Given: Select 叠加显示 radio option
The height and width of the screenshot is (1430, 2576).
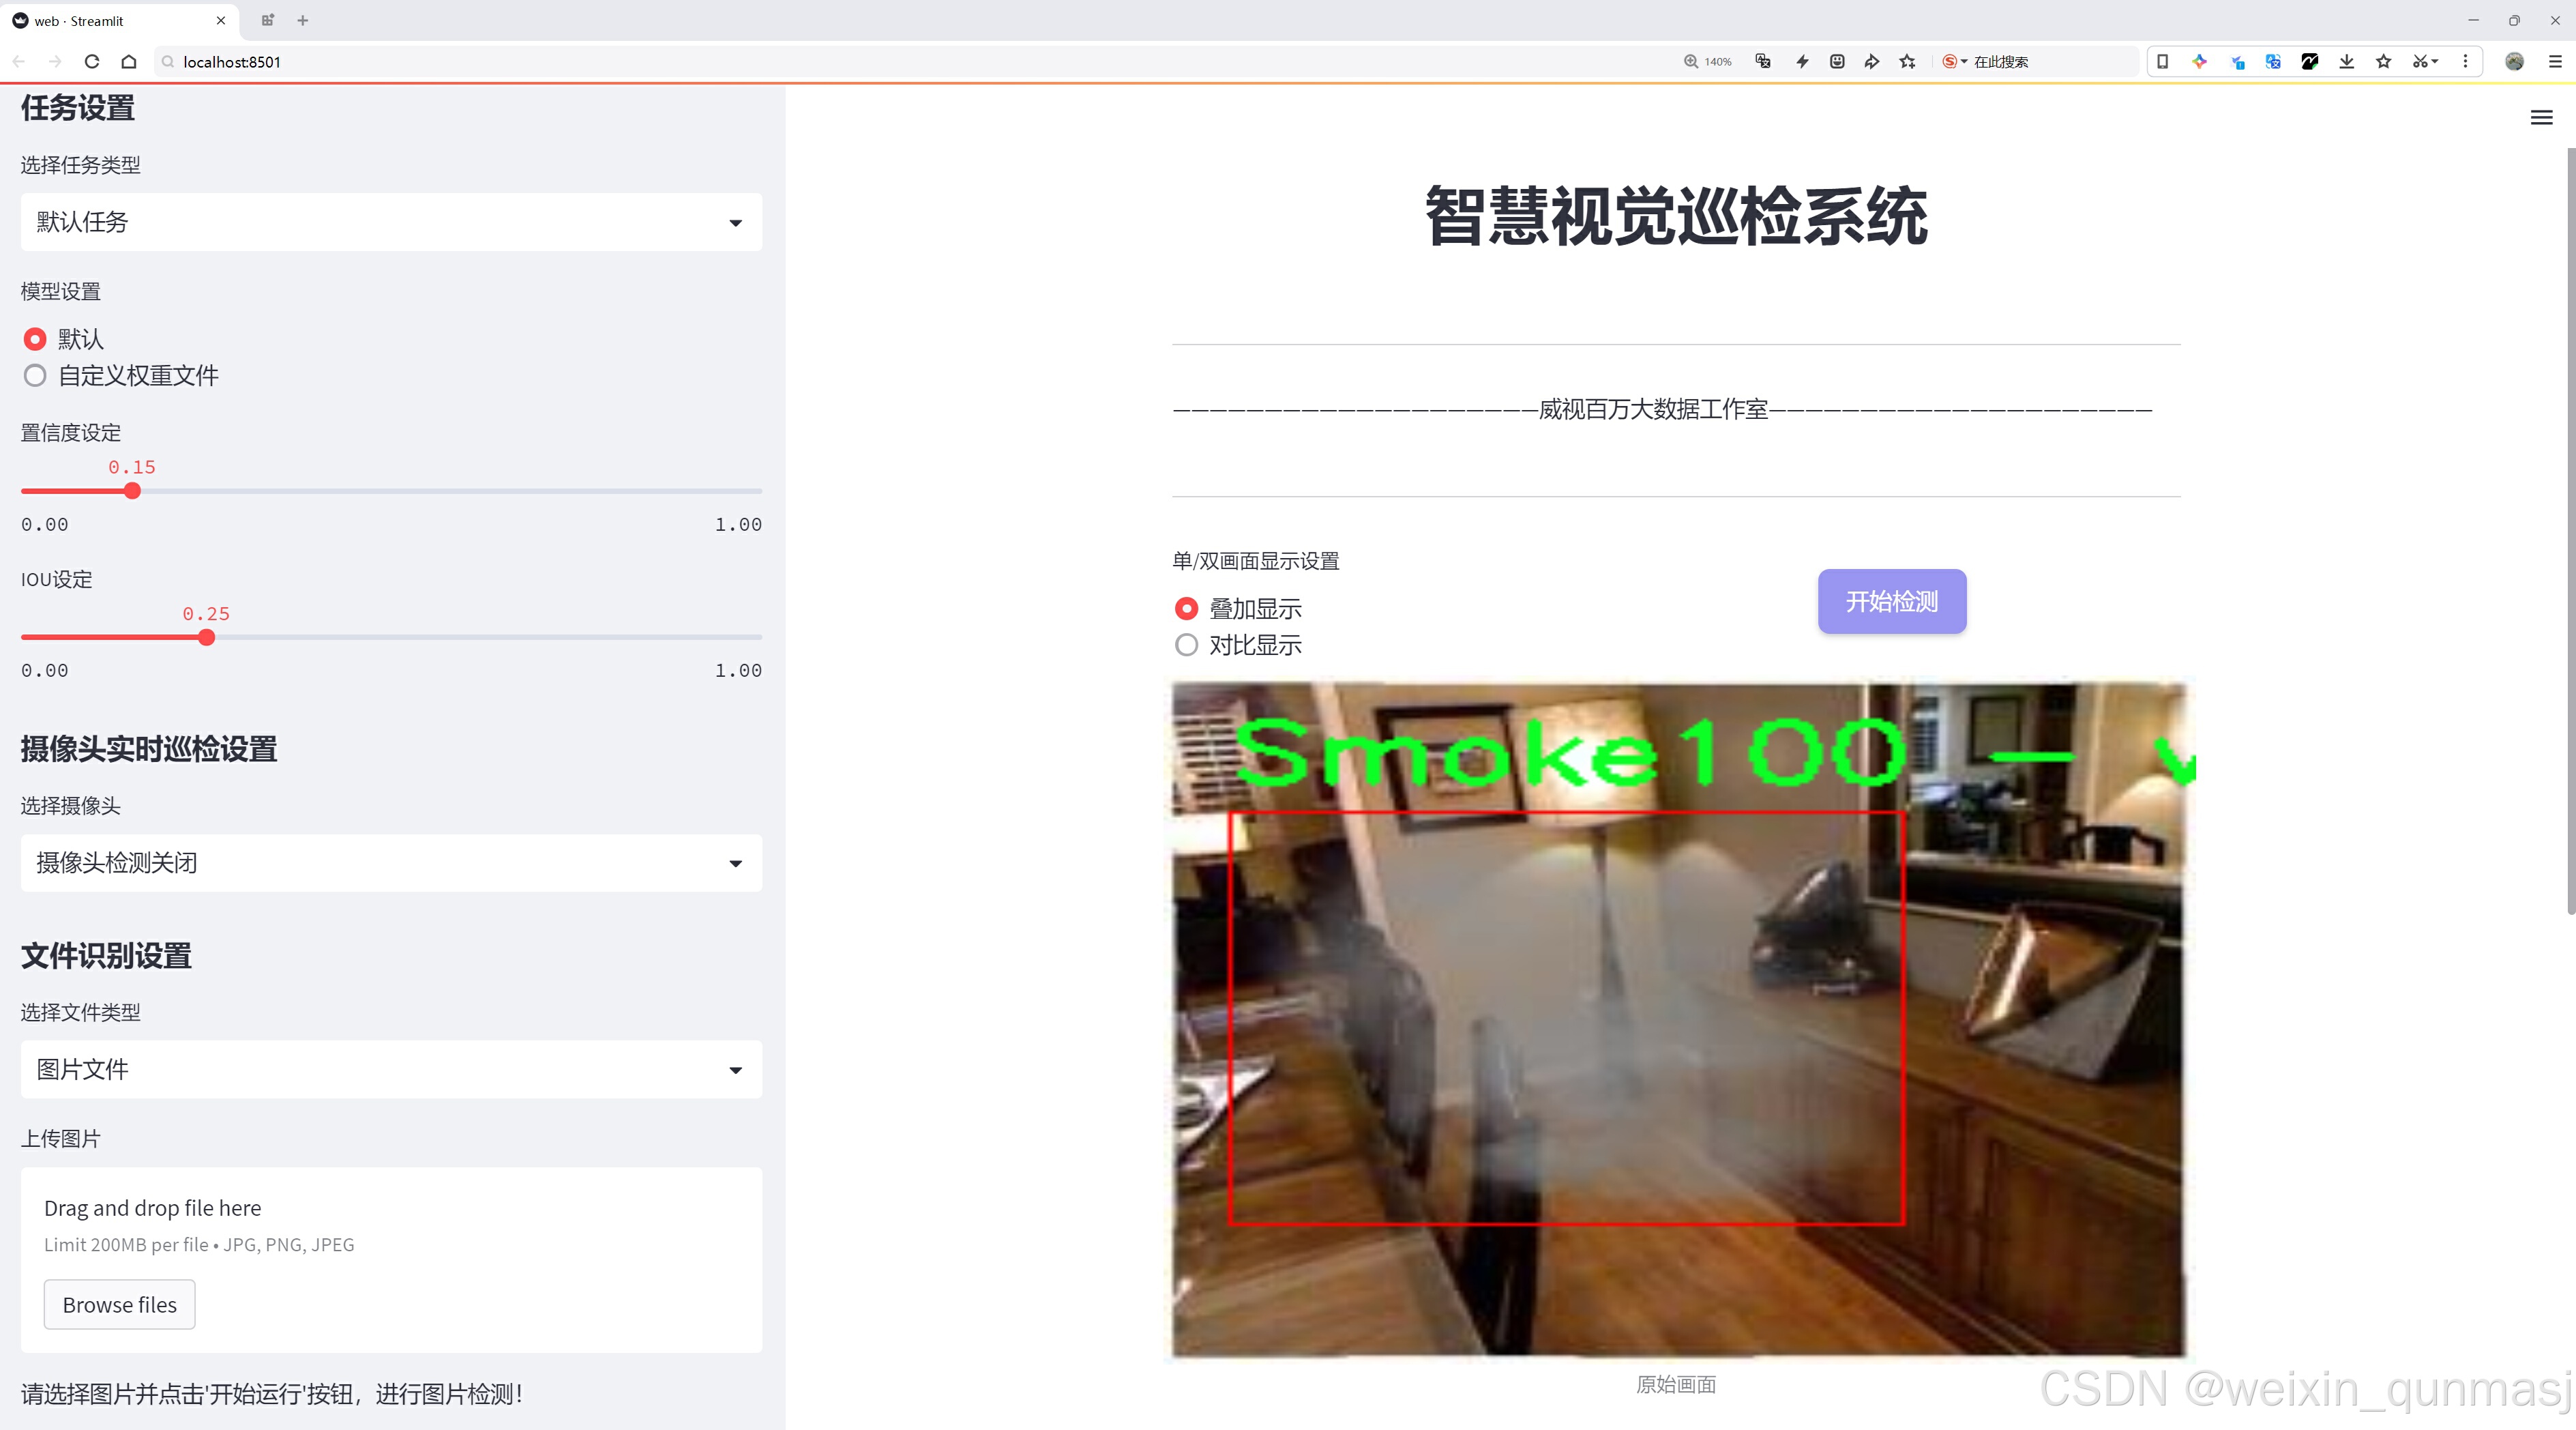Looking at the screenshot, I should point(1187,609).
